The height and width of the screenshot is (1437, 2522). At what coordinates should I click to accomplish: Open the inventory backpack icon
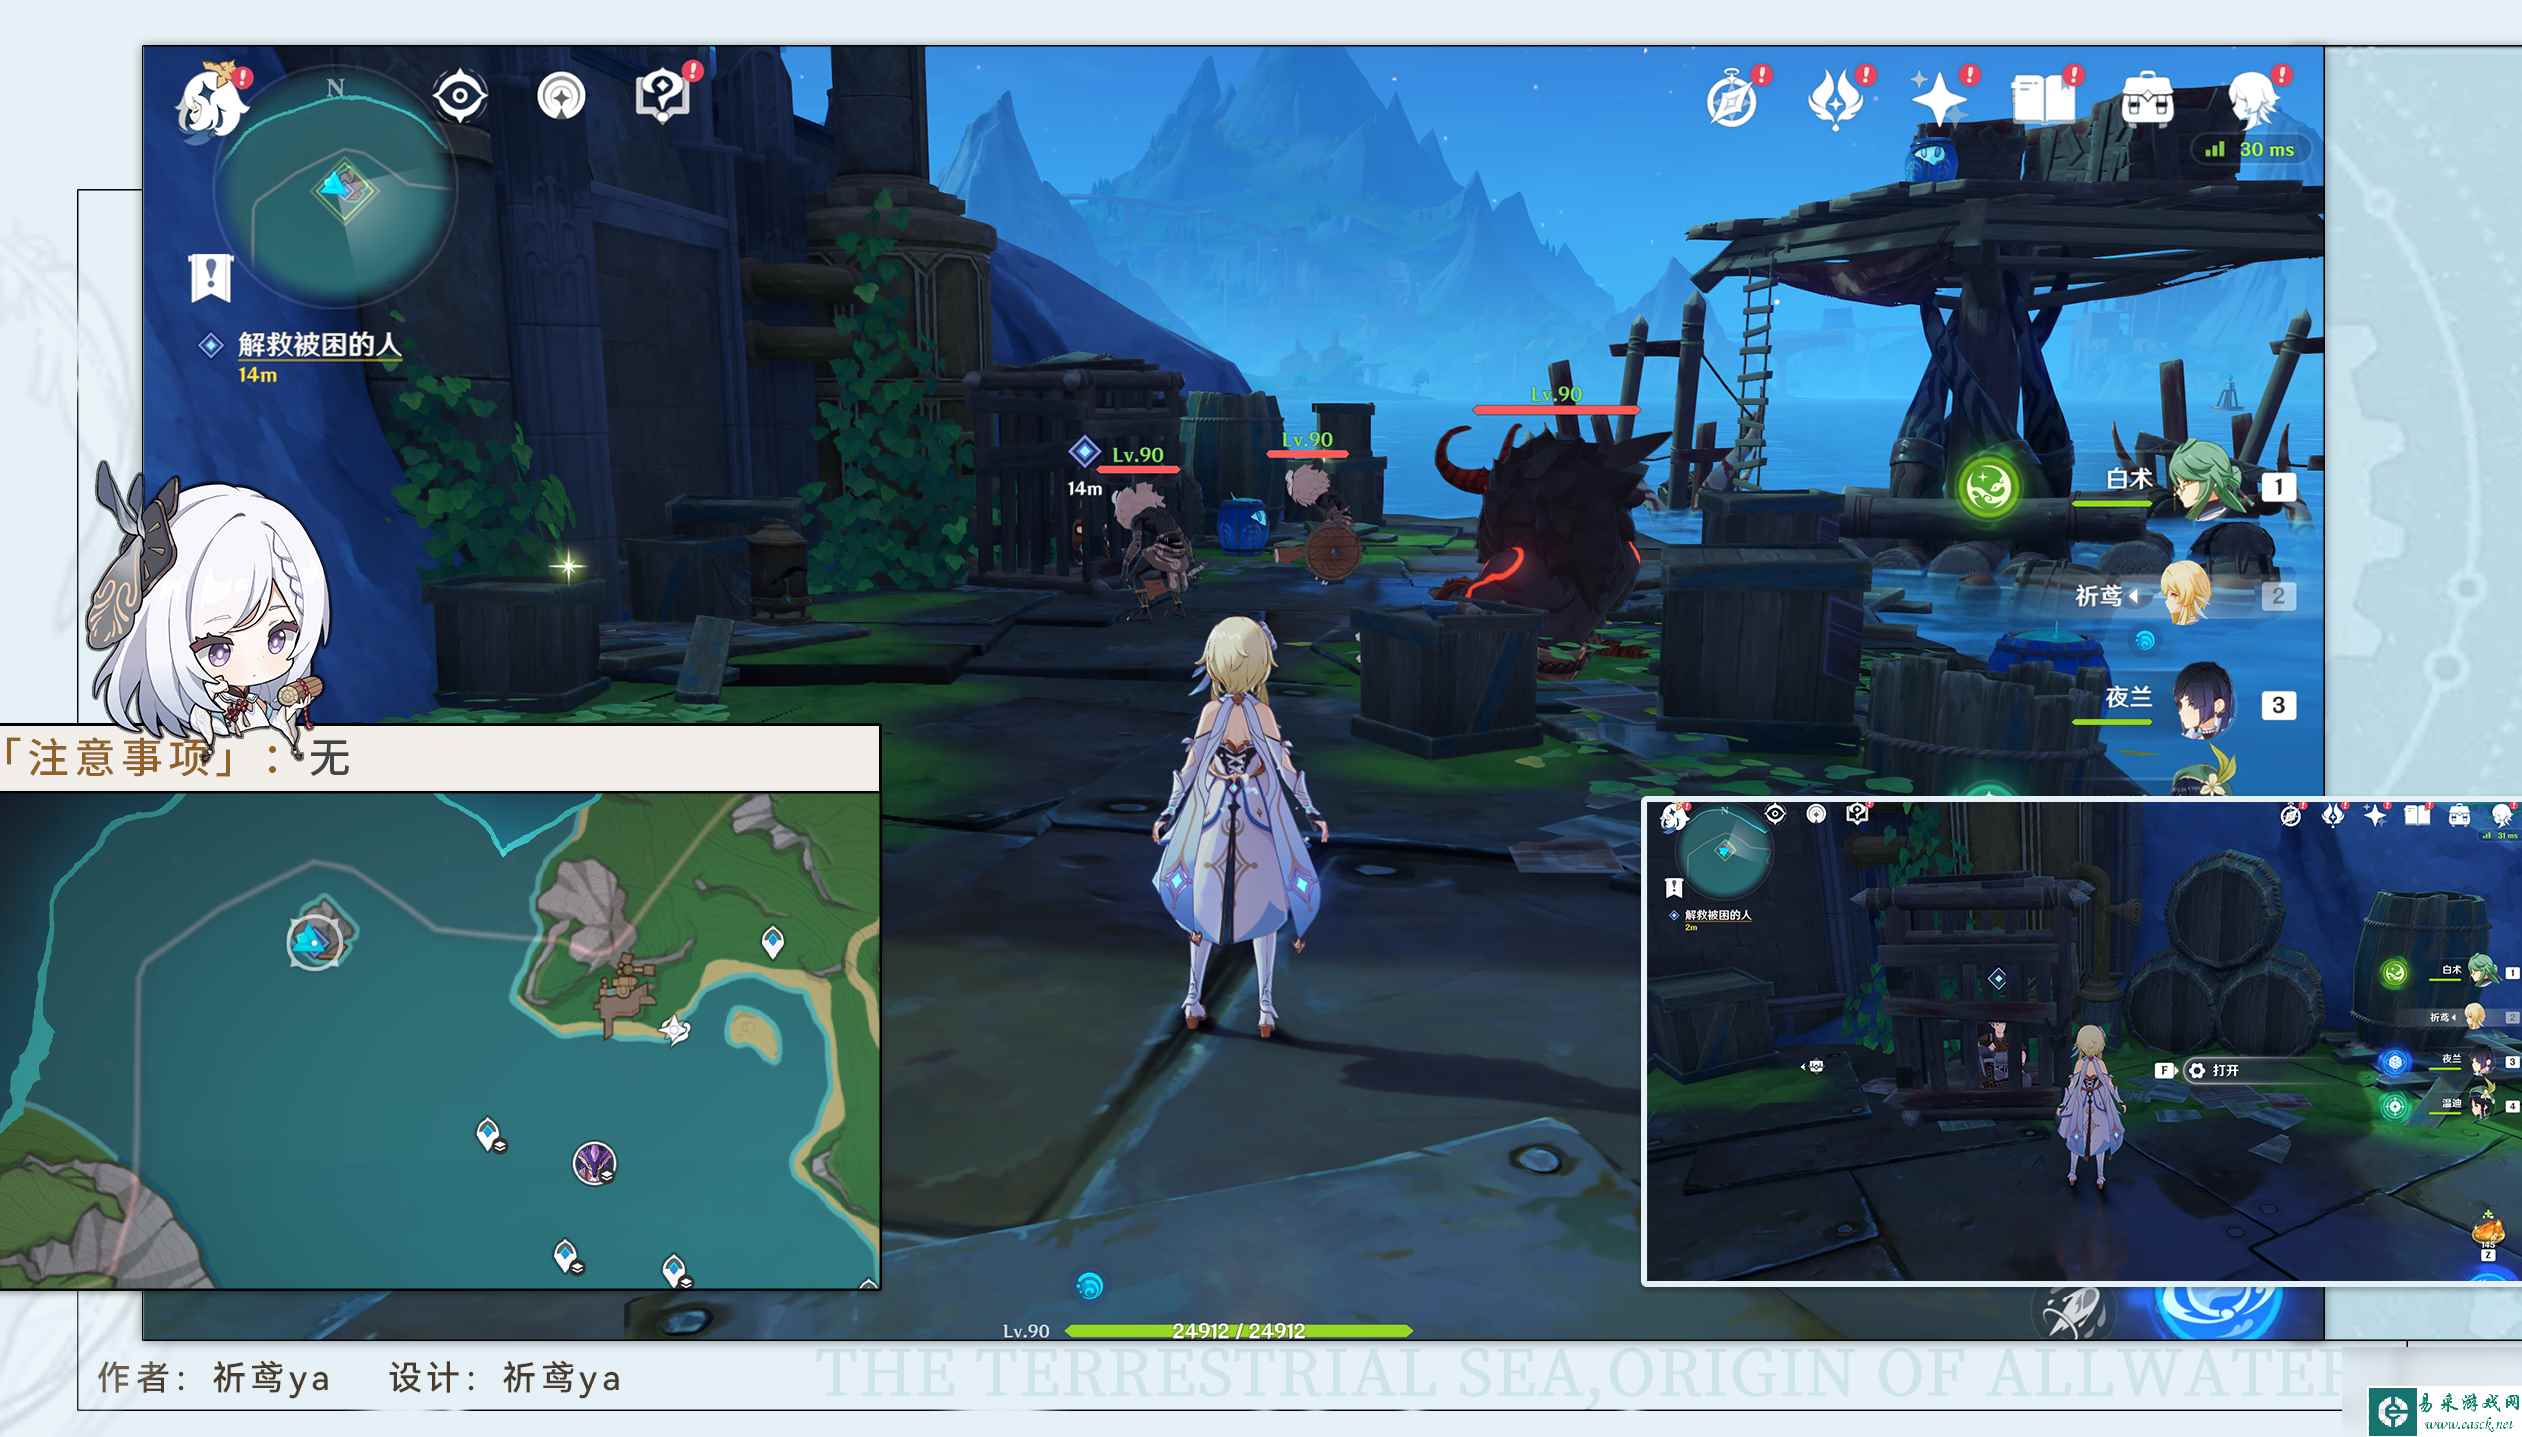[x=2147, y=99]
